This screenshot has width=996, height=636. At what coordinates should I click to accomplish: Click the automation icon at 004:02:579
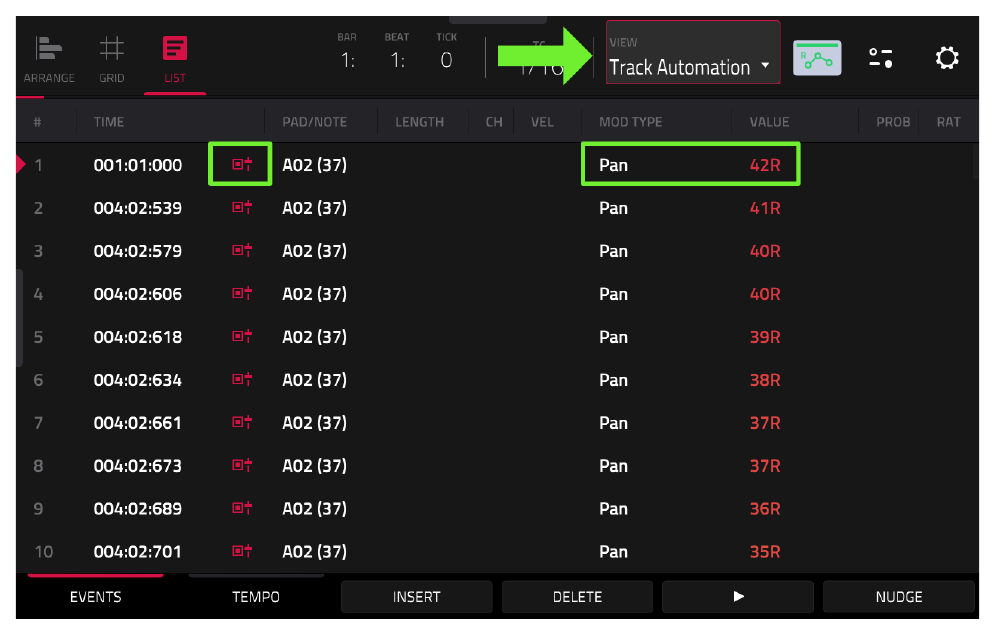(x=242, y=250)
